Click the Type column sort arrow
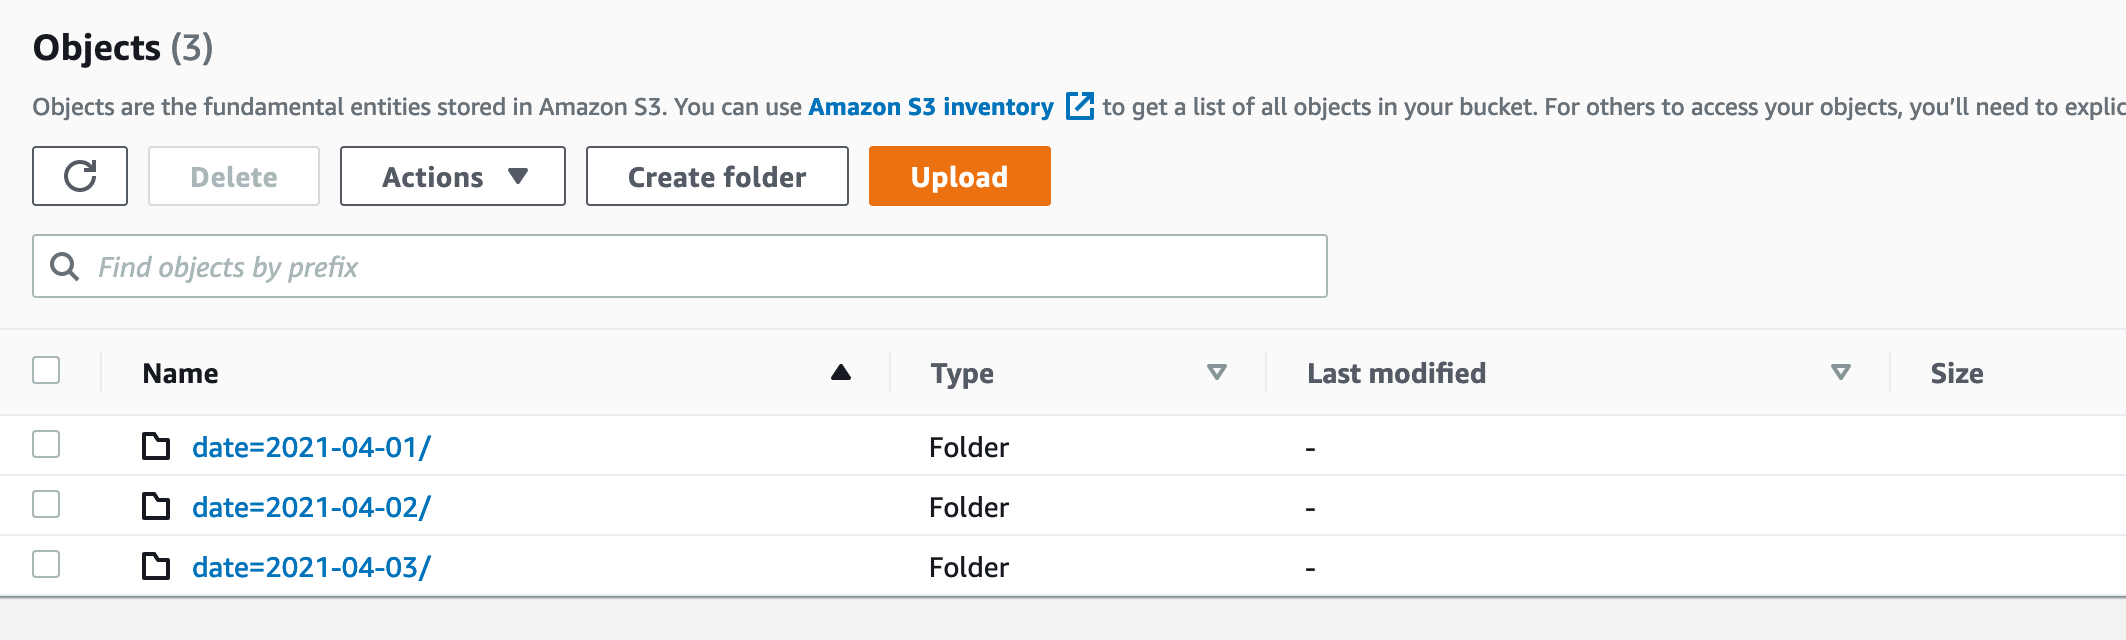This screenshot has height=640, width=2126. [1217, 373]
